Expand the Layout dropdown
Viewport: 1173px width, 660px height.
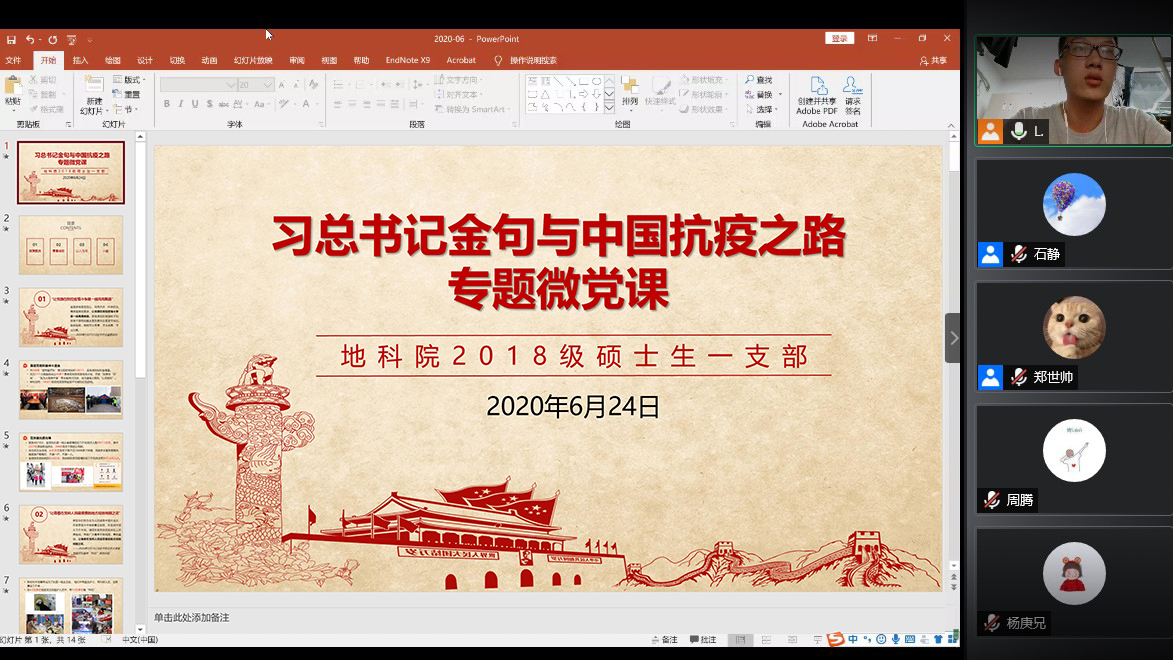coord(128,80)
